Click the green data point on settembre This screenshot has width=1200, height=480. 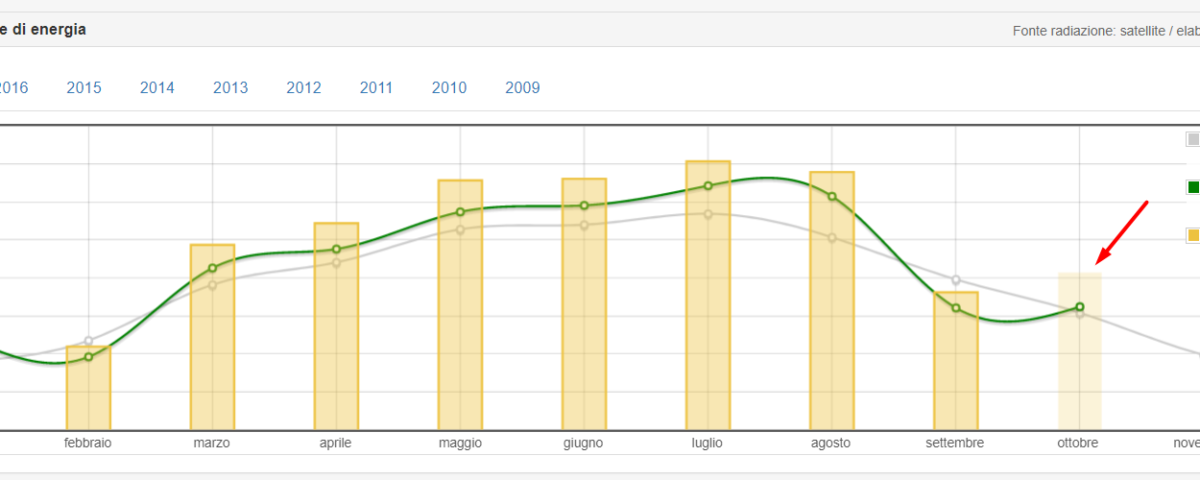(956, 308)
